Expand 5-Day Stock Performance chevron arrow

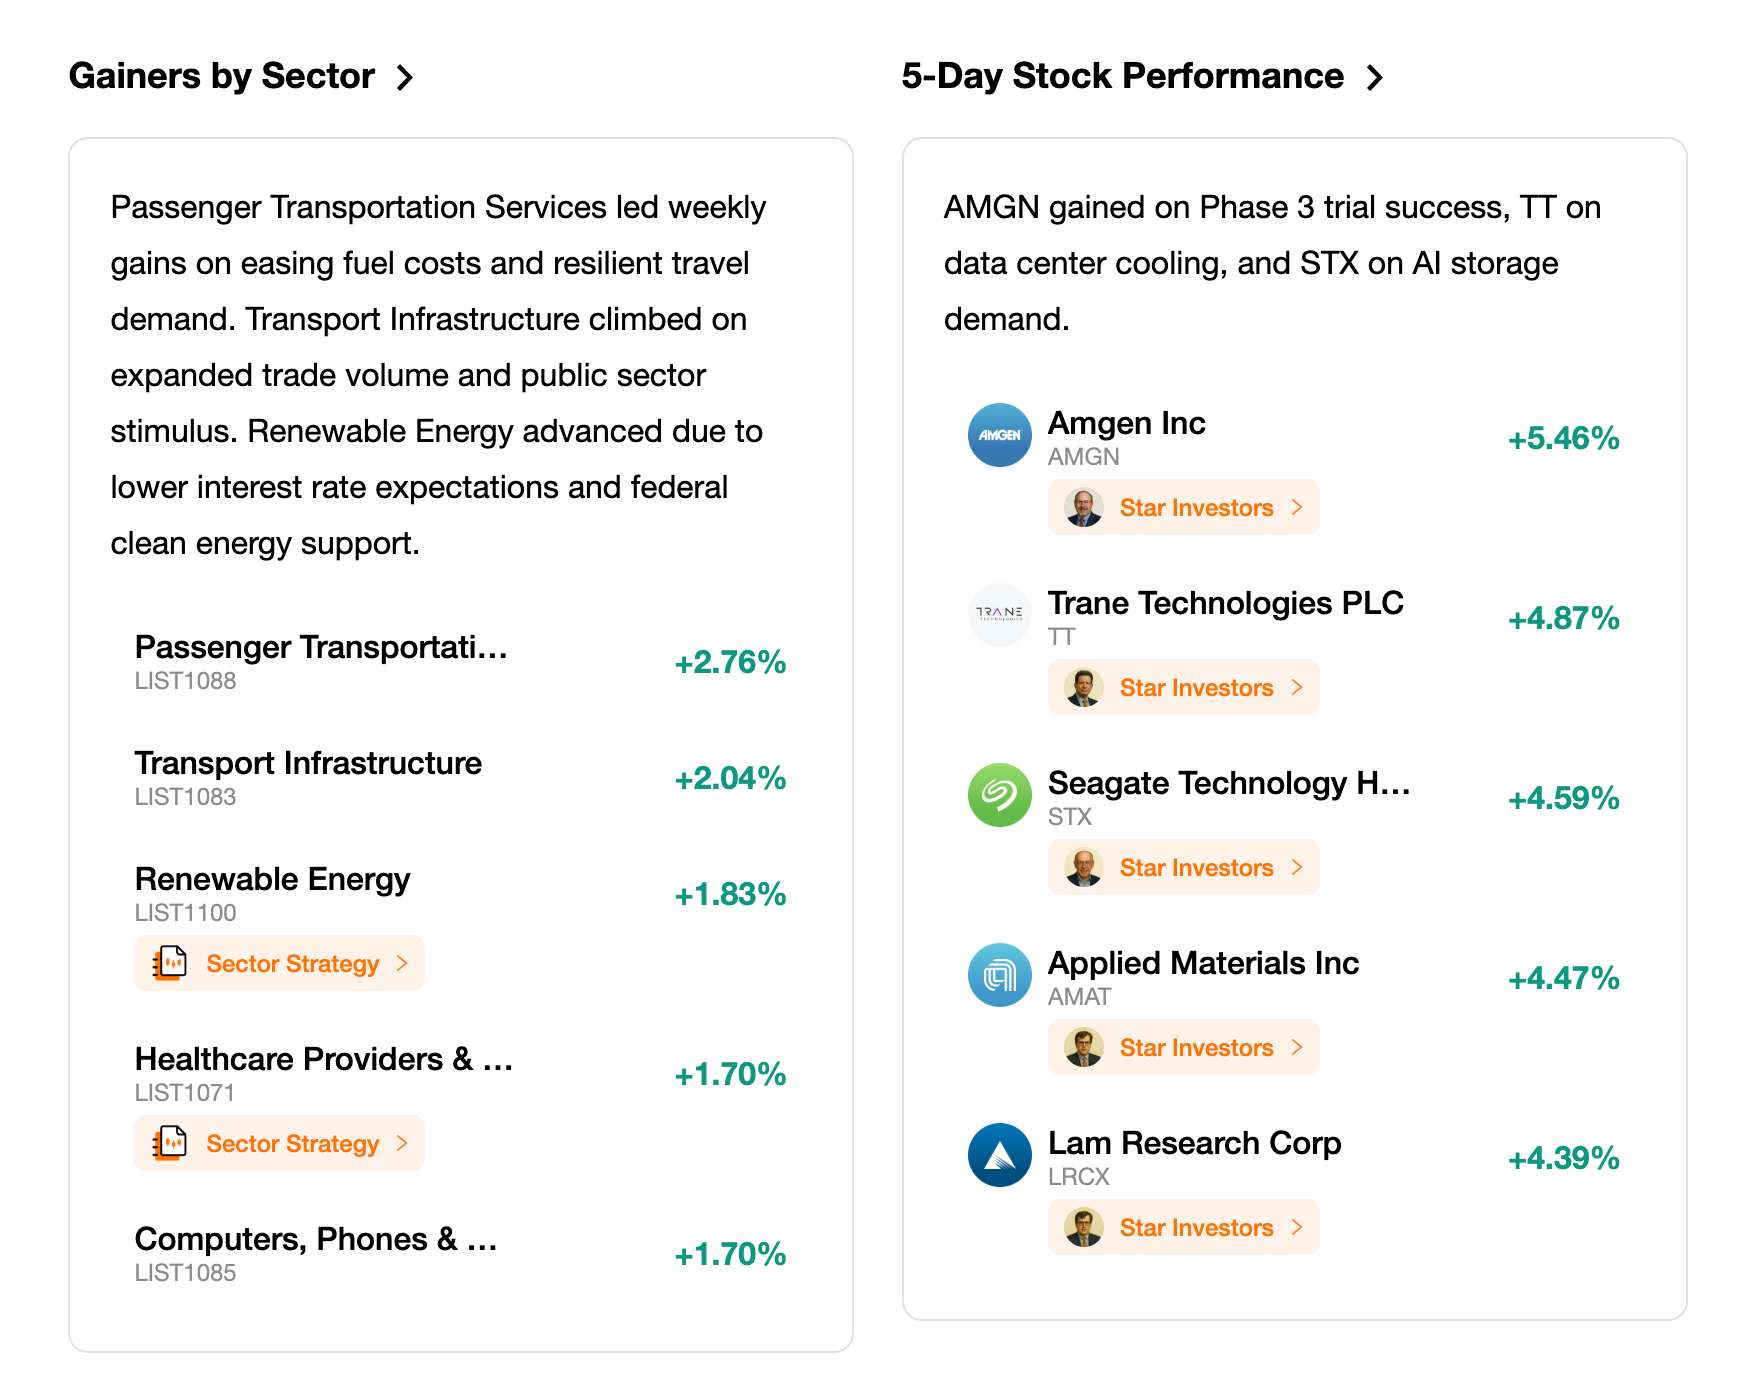[x=1375, y=77]
